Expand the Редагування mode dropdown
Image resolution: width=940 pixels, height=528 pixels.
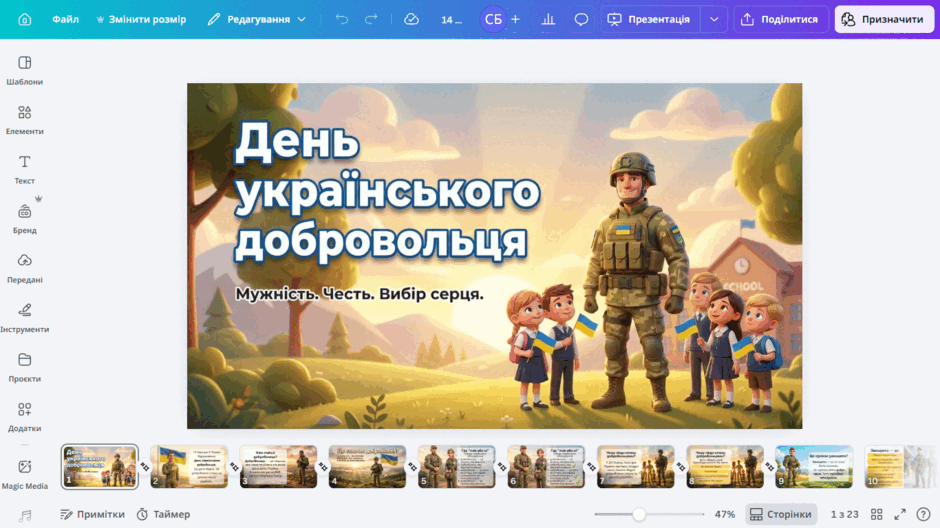point(257,19)
